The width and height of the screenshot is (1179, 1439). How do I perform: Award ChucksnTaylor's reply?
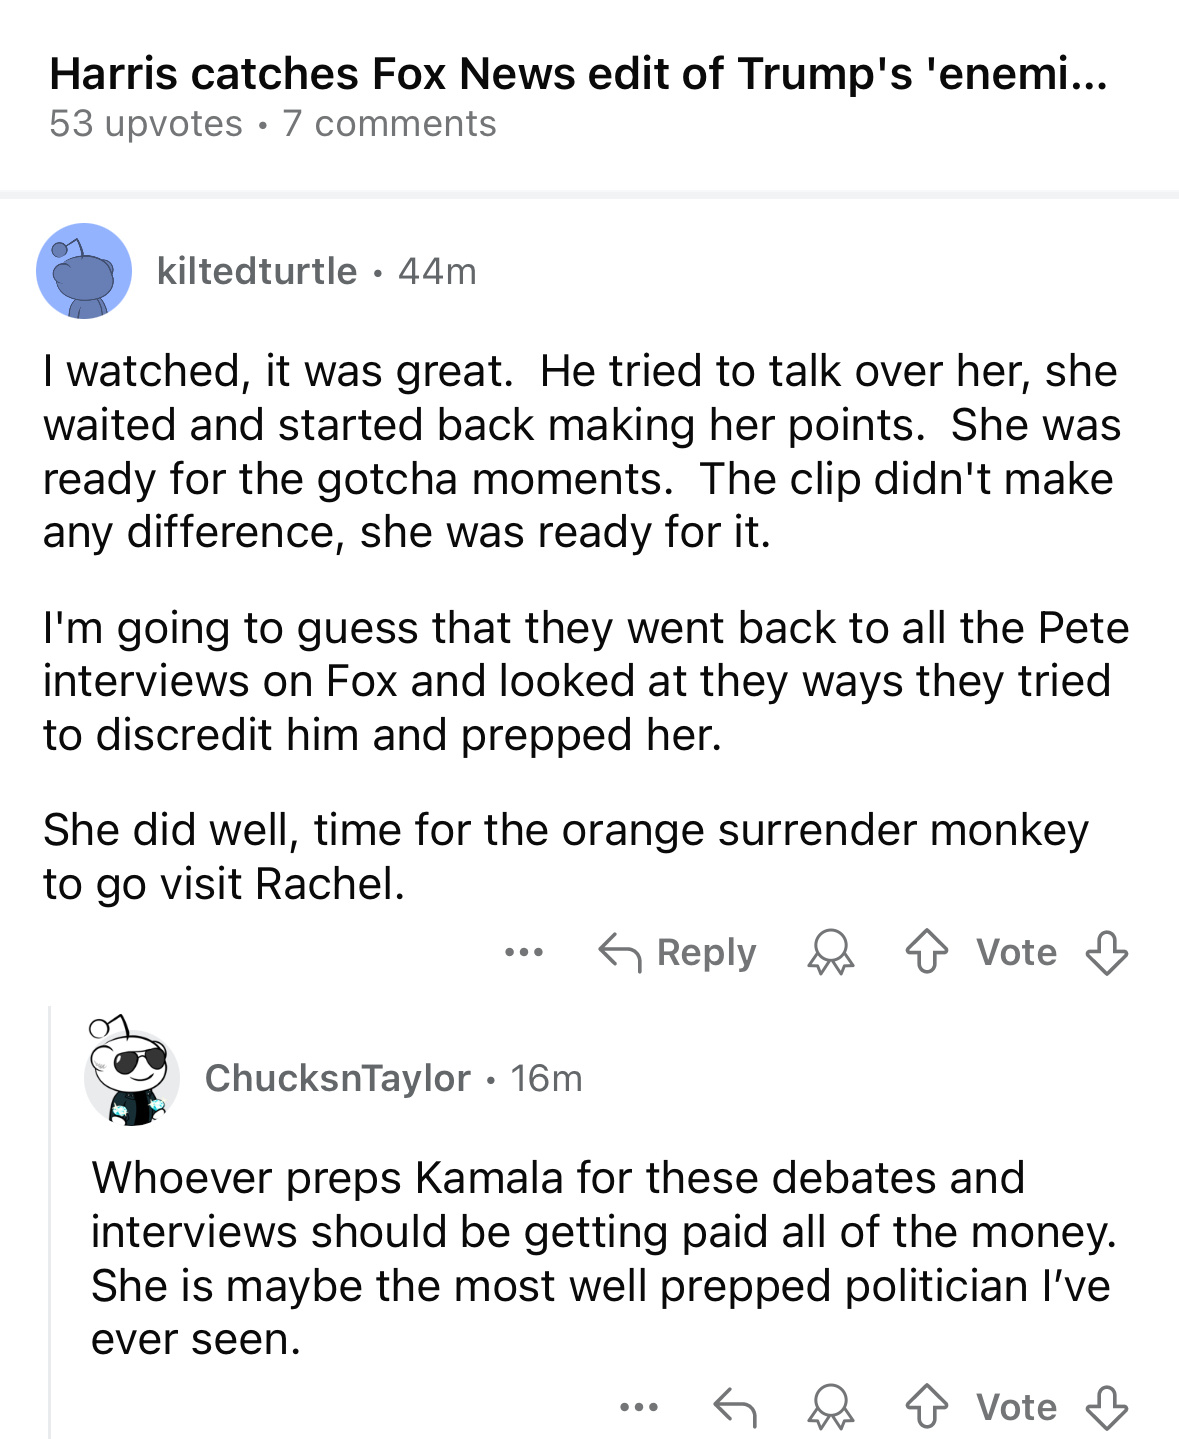[830, 1407]
